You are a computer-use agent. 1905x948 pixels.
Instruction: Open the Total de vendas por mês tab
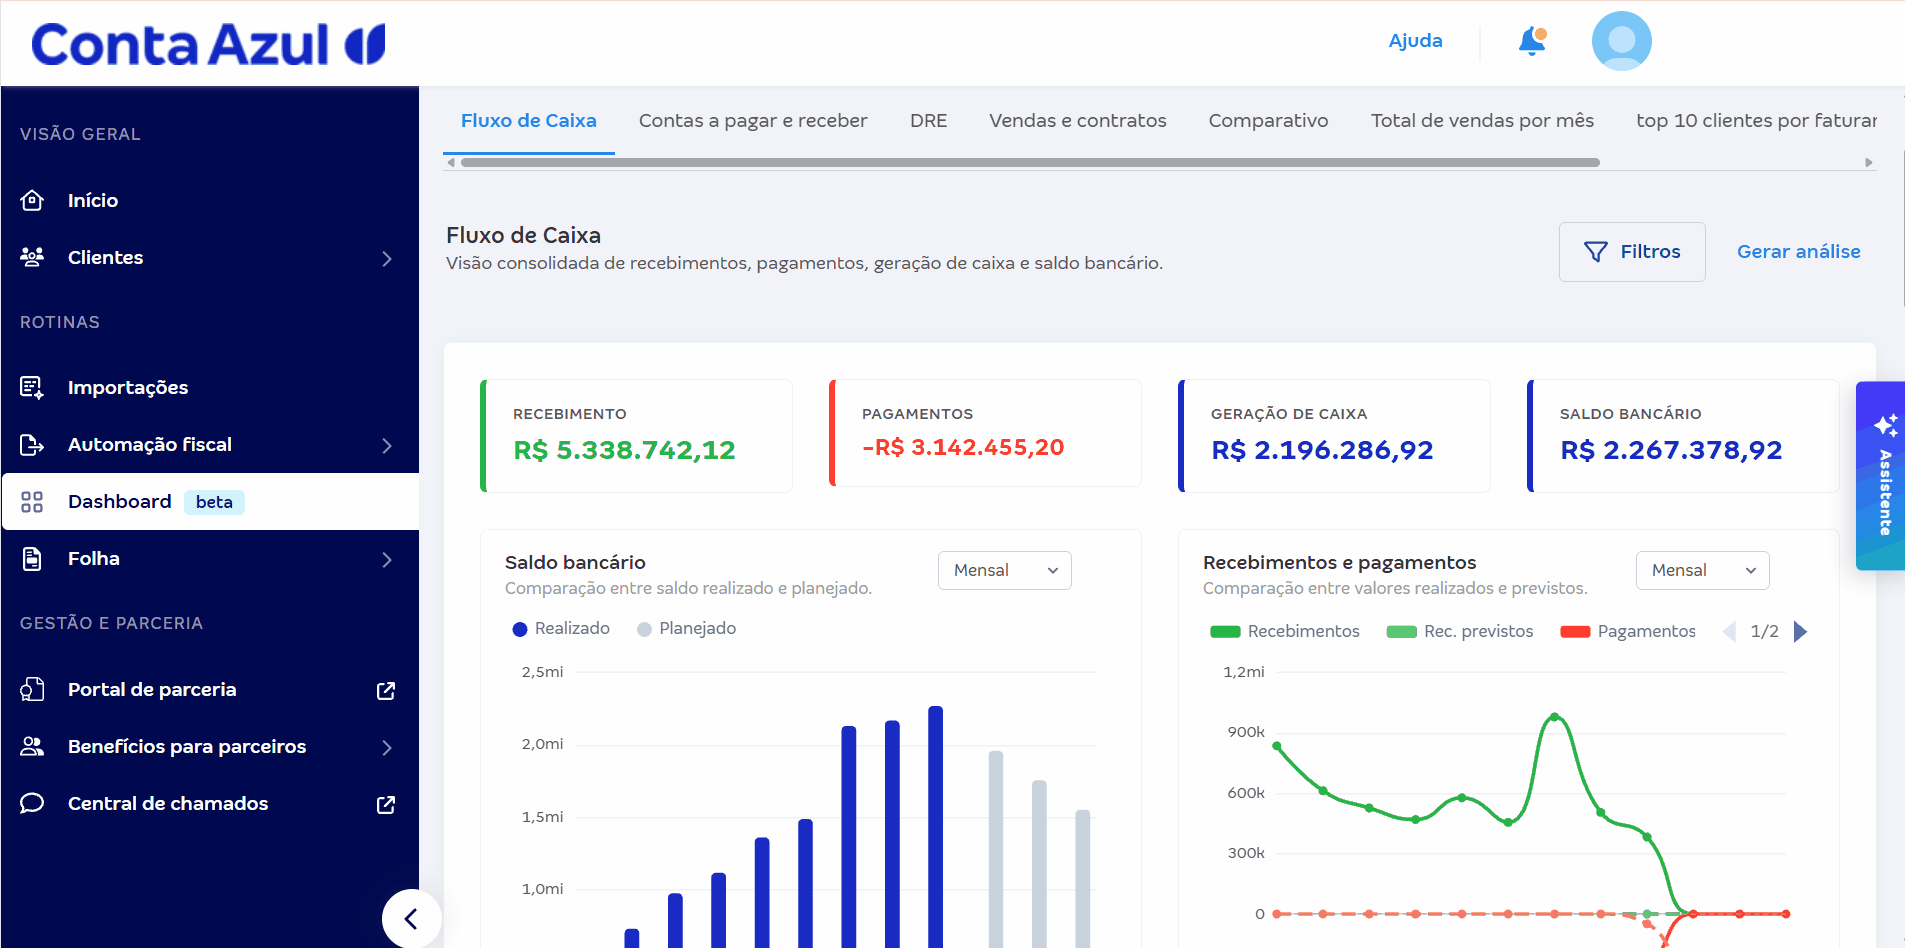click(1482, 120)
